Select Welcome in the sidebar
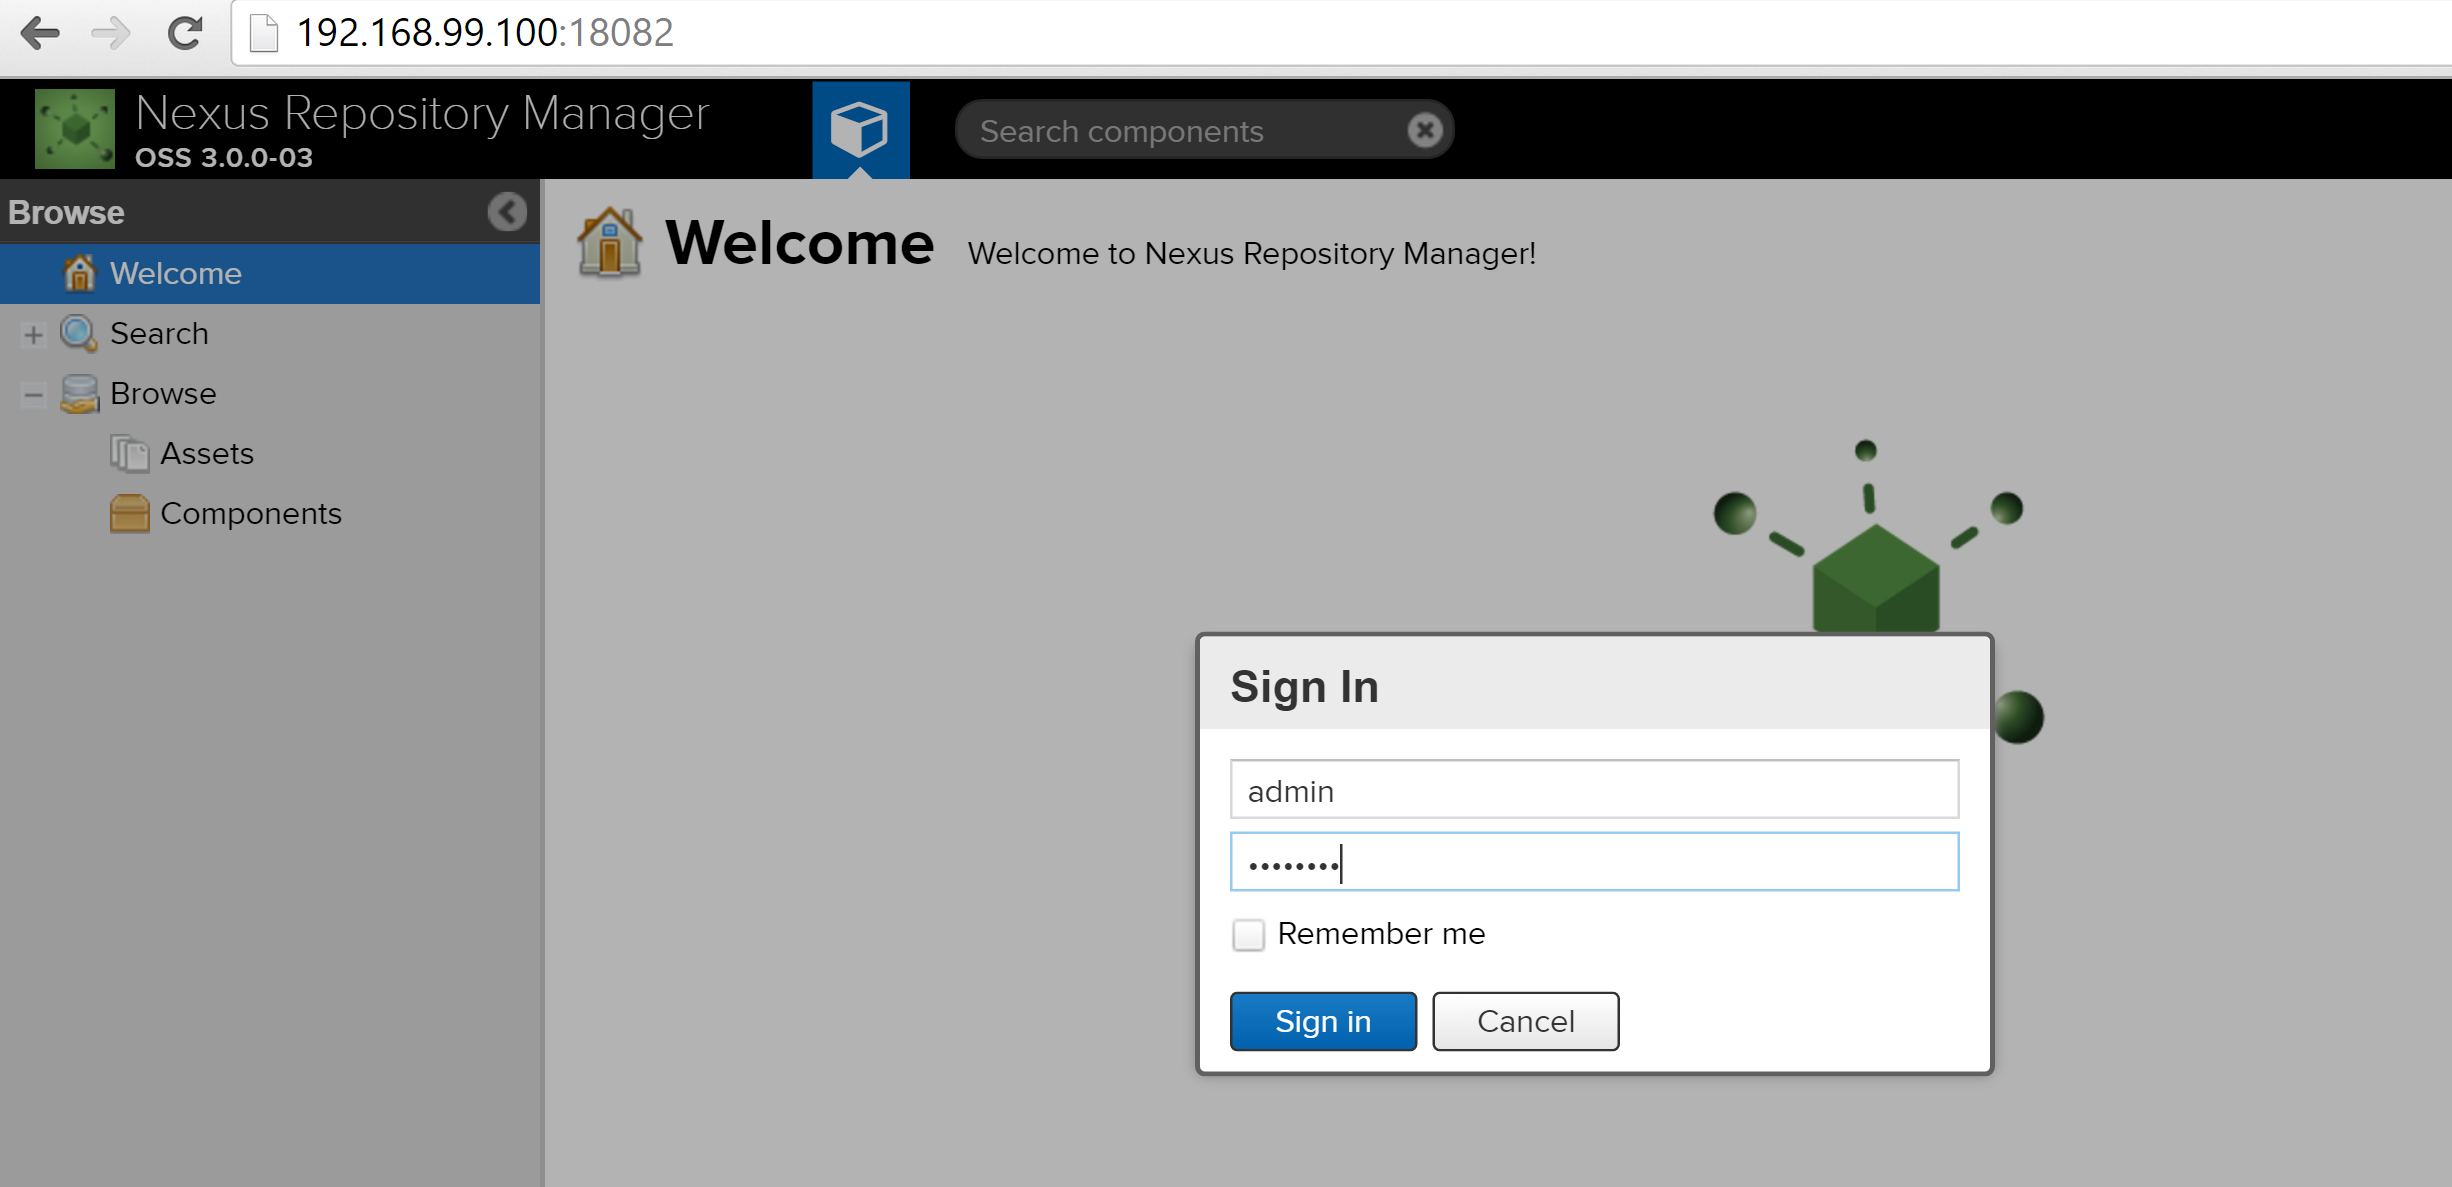Viewport: 2452px width, 1187px height. pyautogui.click(x=175, y=274)
